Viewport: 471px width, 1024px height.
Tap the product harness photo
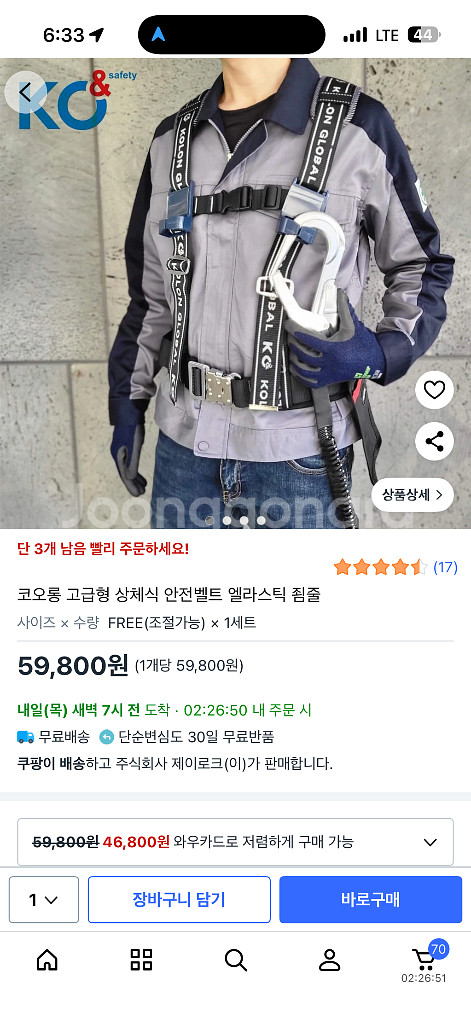(x=235, y=293)
